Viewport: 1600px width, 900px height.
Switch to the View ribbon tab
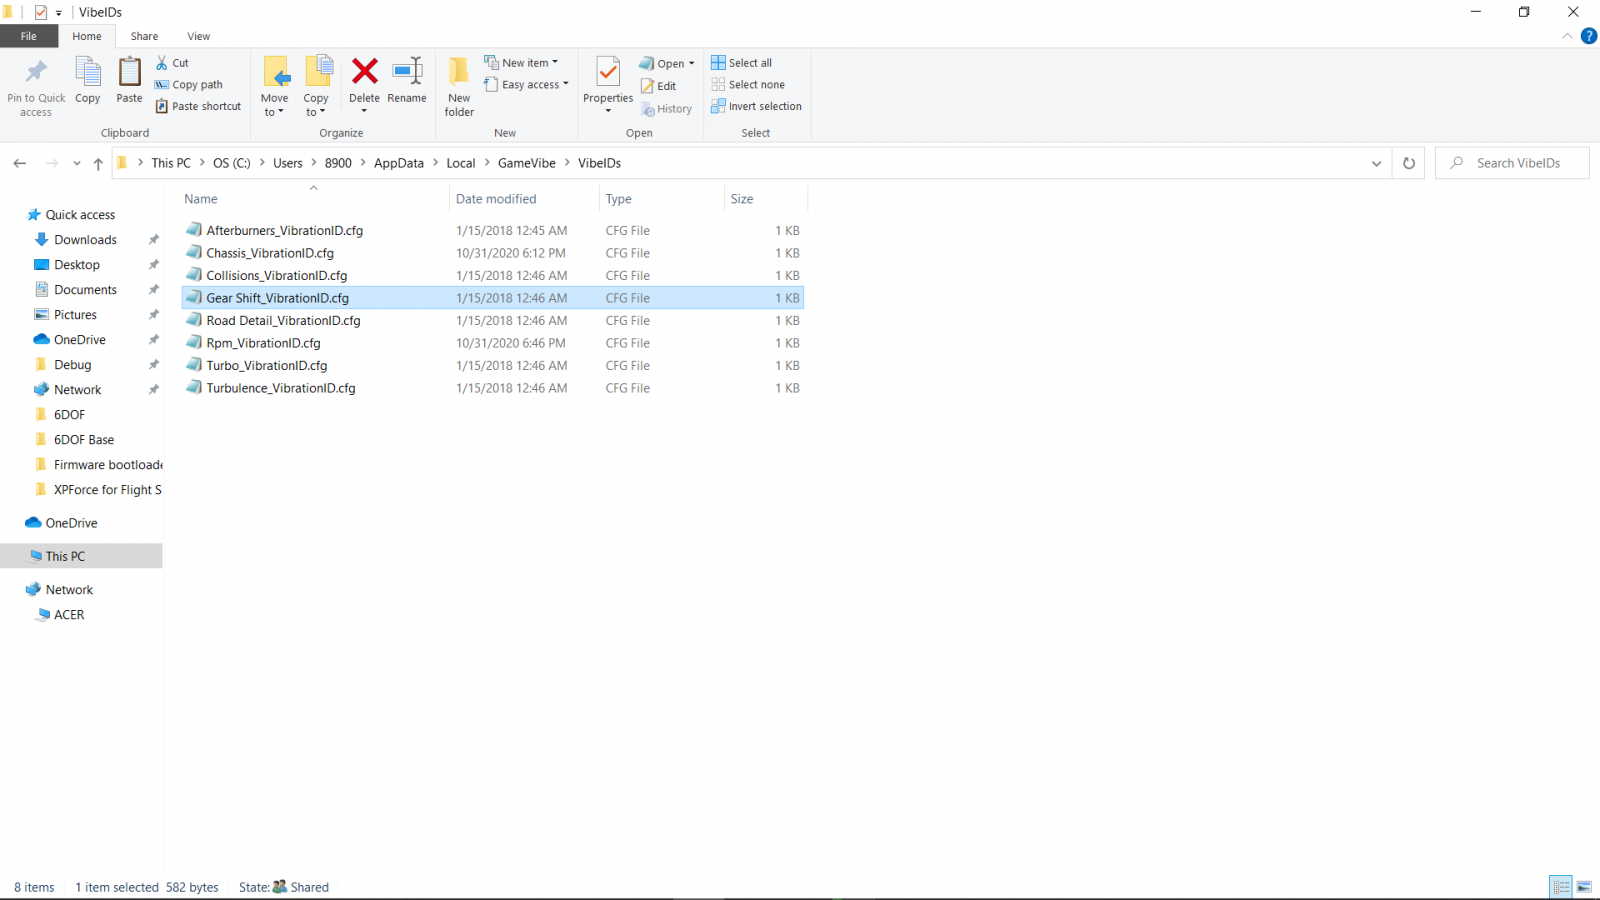coord(199,36)
